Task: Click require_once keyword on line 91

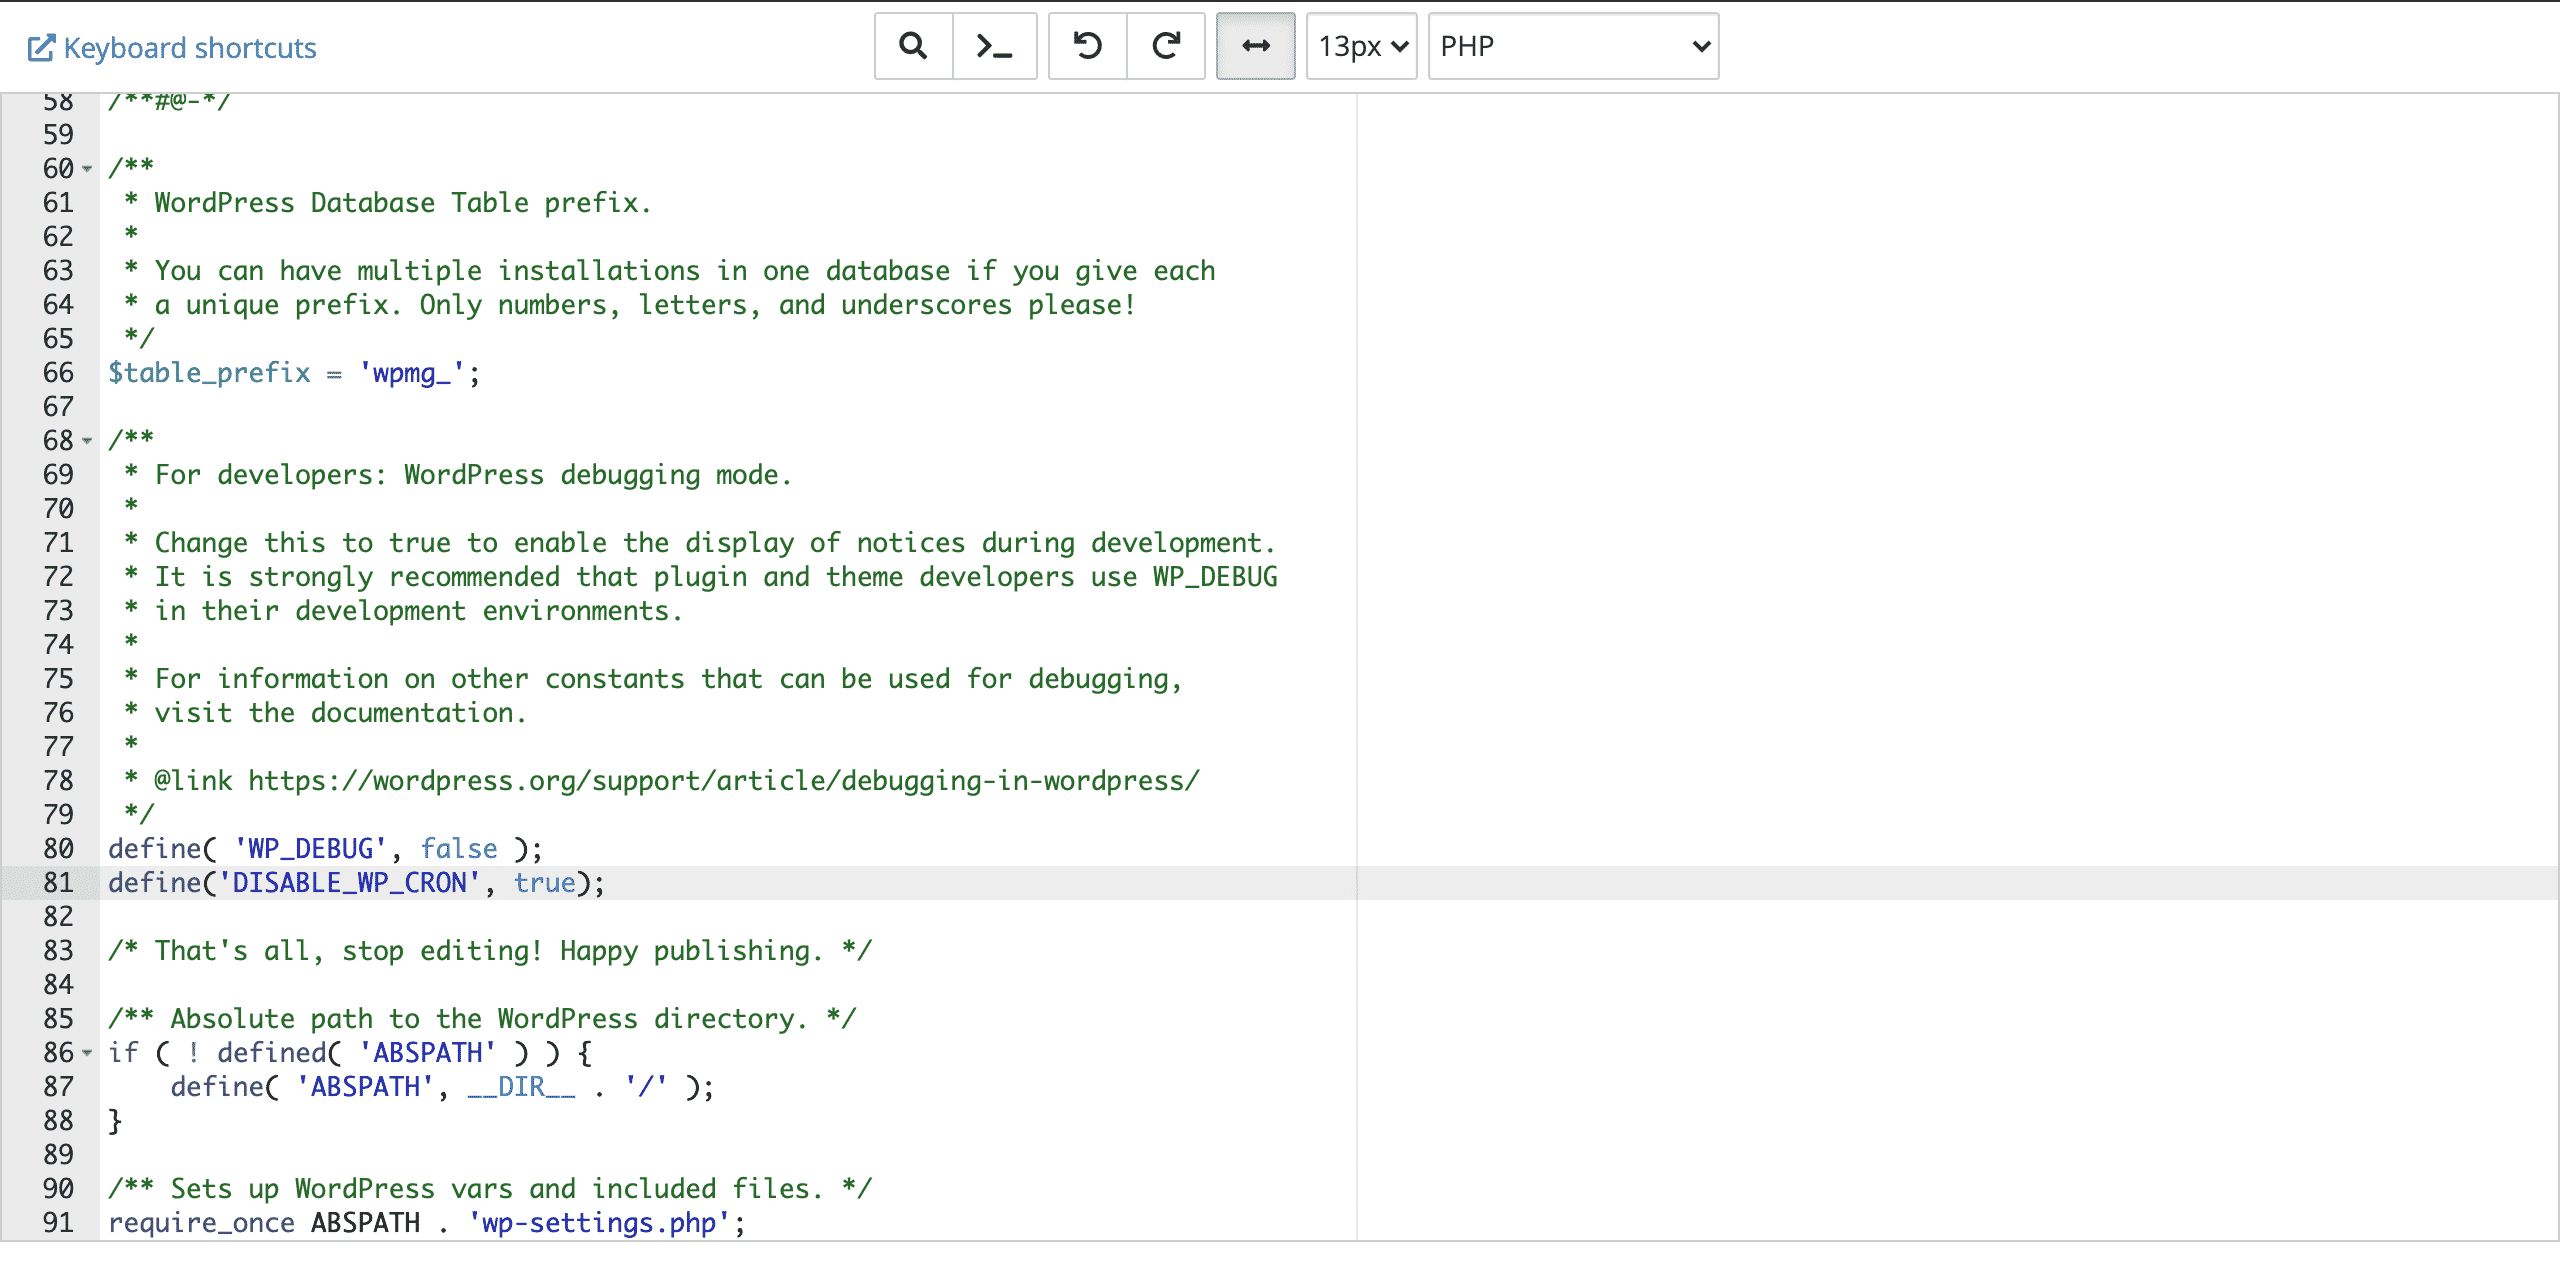Action: click(201, 1223)
